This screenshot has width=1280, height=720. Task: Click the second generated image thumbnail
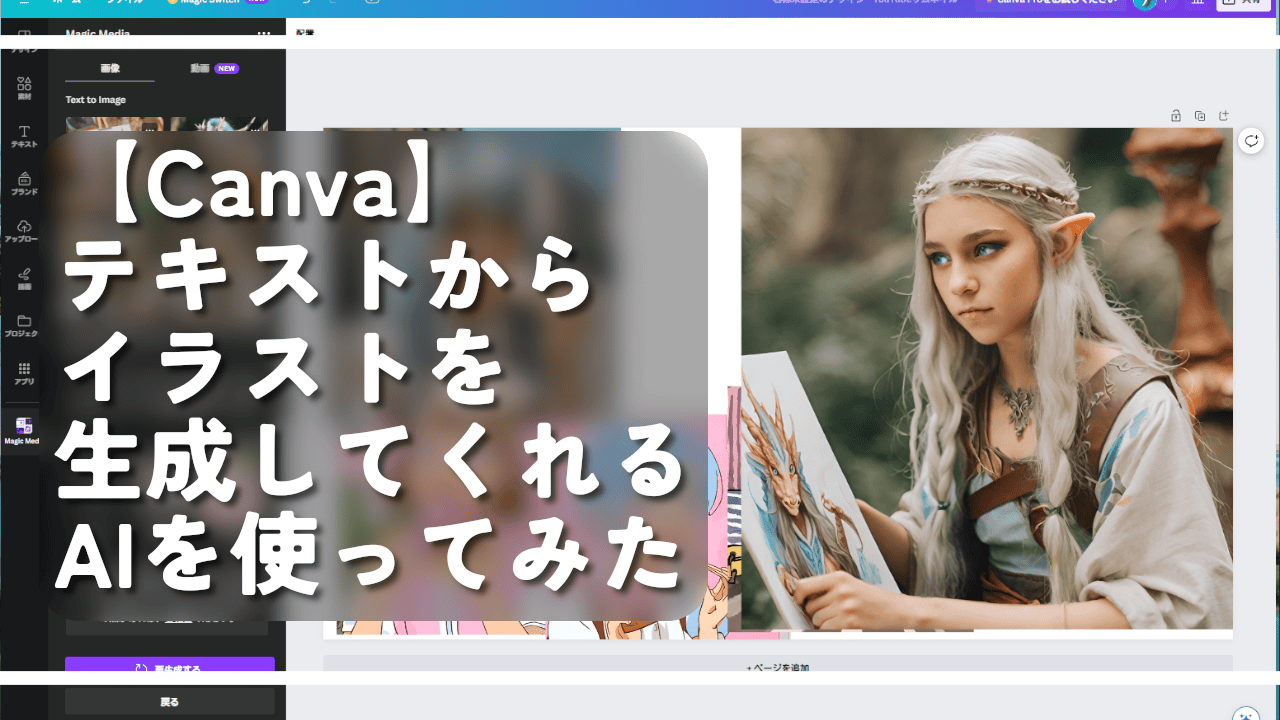point(220,124)
